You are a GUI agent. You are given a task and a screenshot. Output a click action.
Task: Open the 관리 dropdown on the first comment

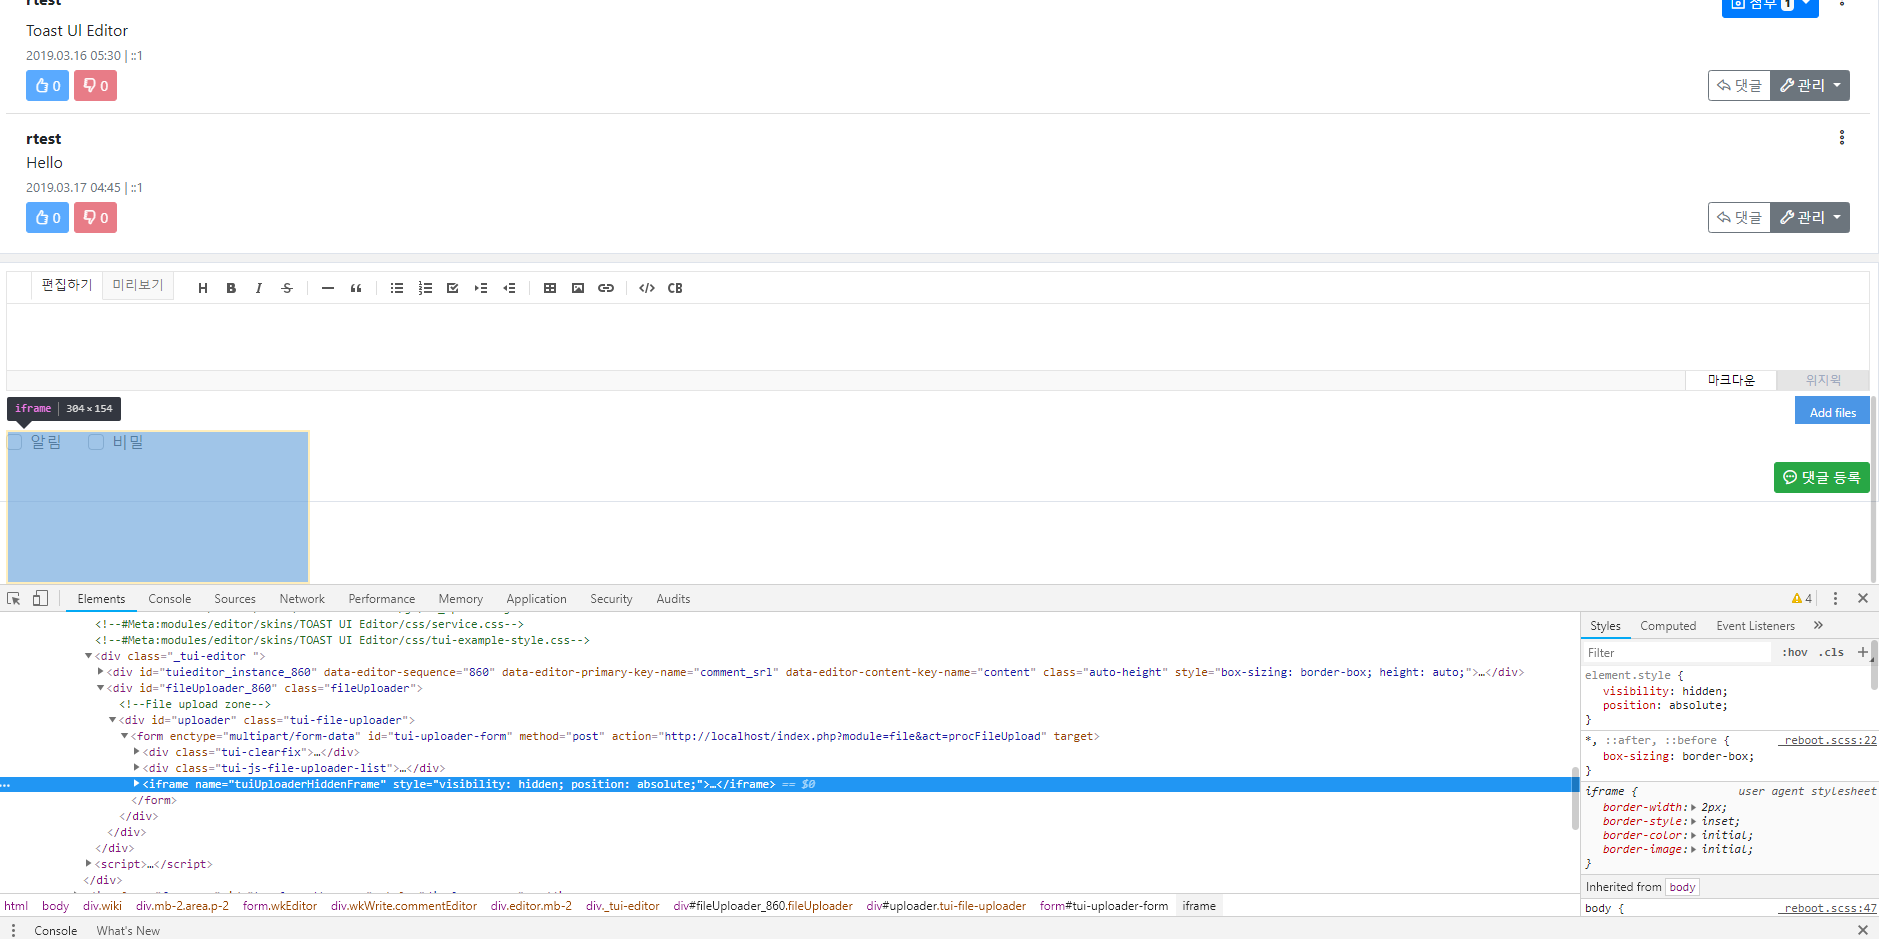pos(1810,86)
